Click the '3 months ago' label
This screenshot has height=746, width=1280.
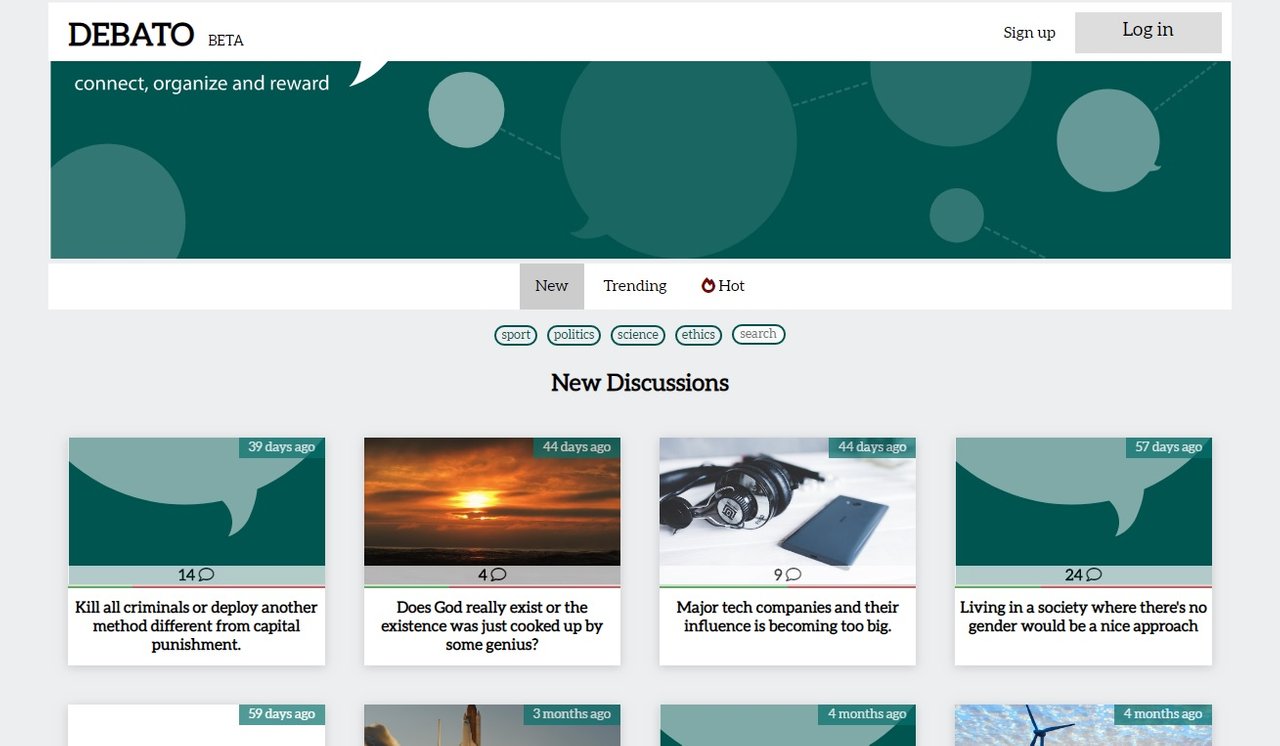(572, 714)
